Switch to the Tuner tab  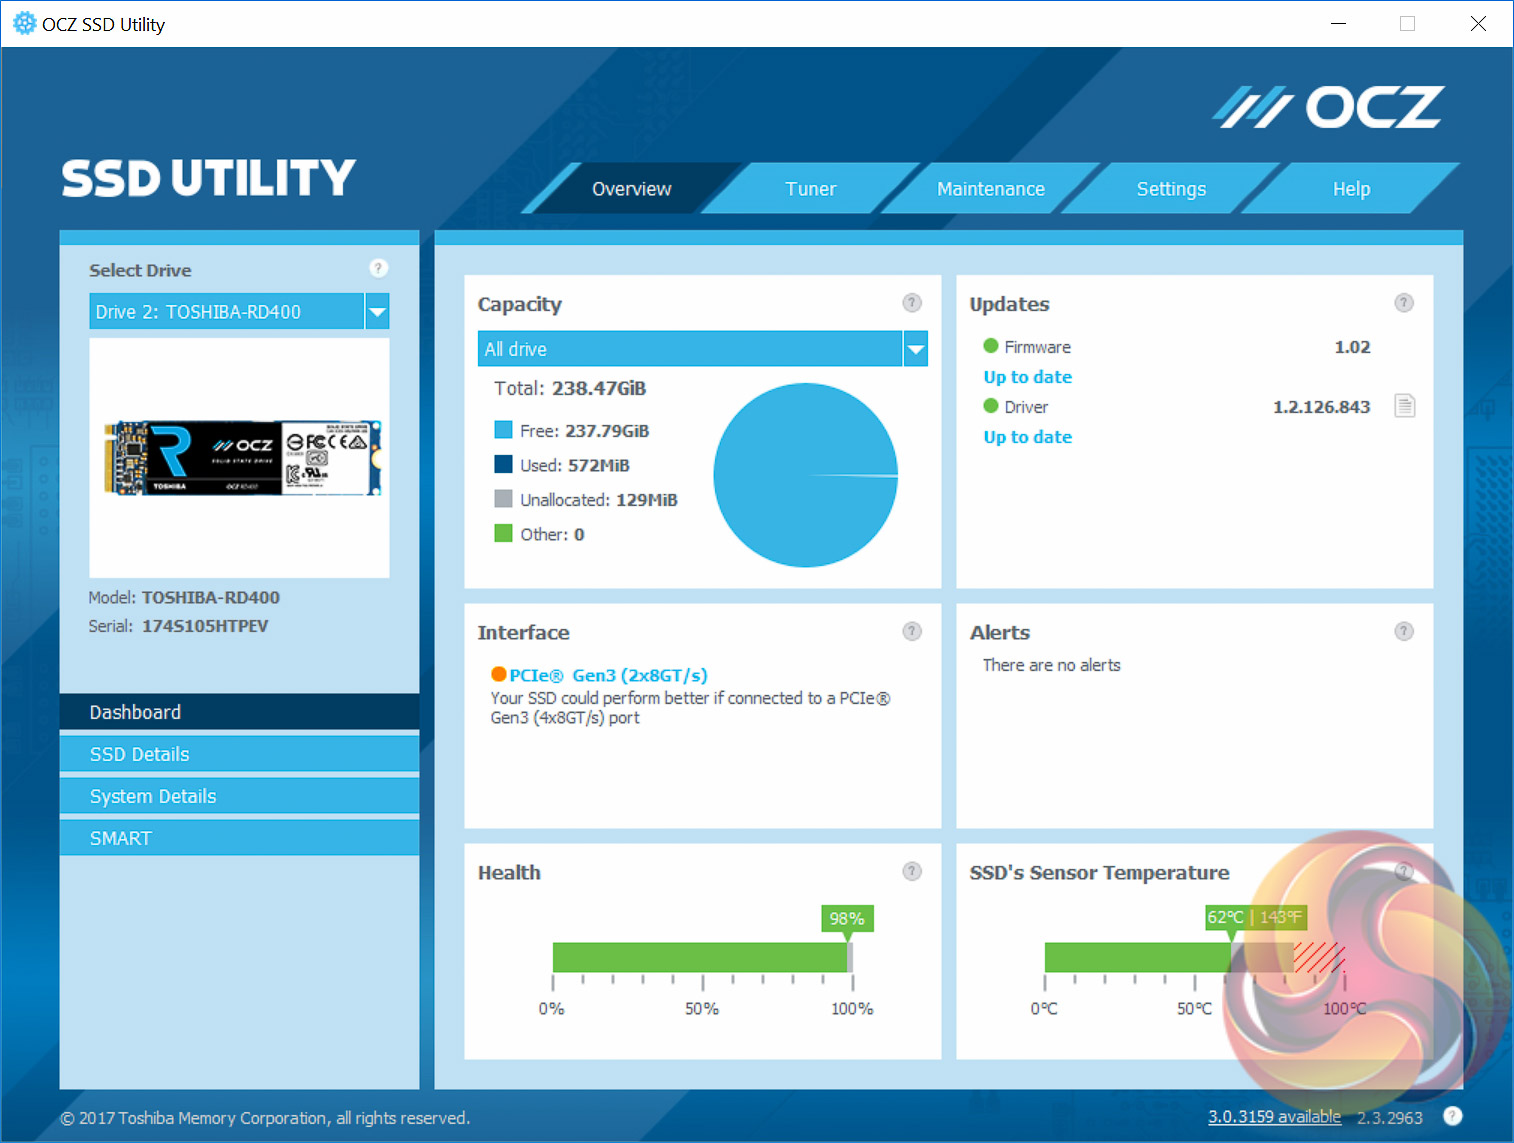point(811,189)
